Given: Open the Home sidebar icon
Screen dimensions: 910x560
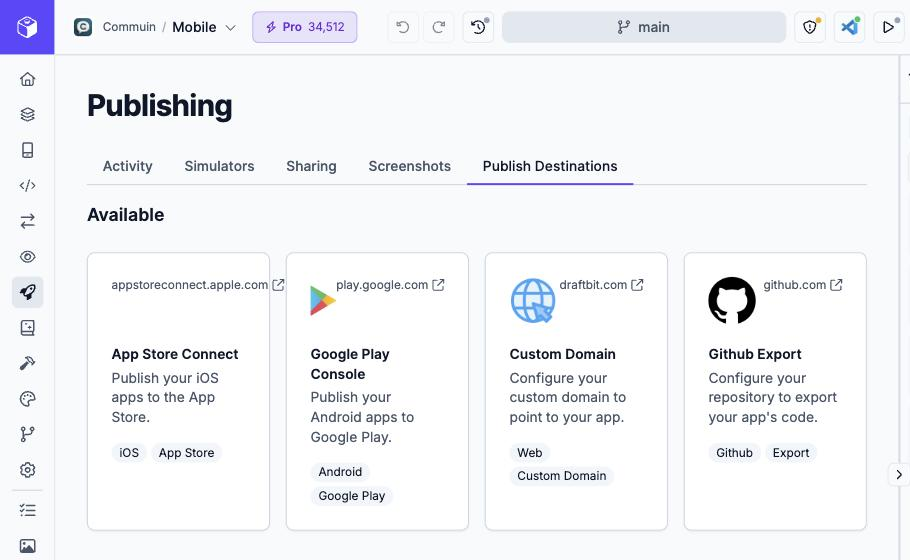Looking at the screenshot, I should point(27,79).
